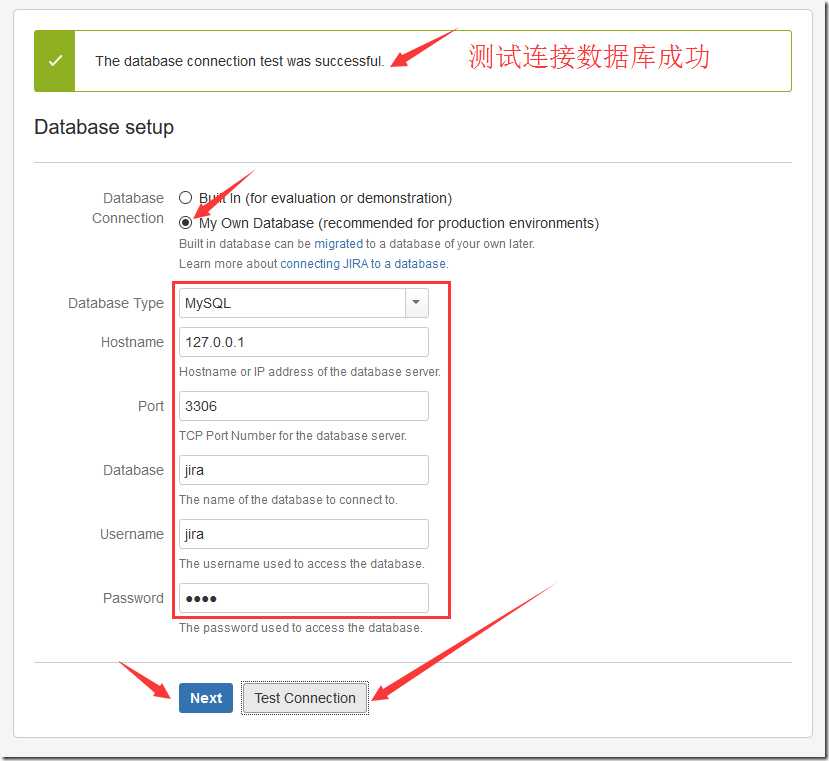Click the Test Connection button
Viewport: 829px width, 761px height.
305,698
